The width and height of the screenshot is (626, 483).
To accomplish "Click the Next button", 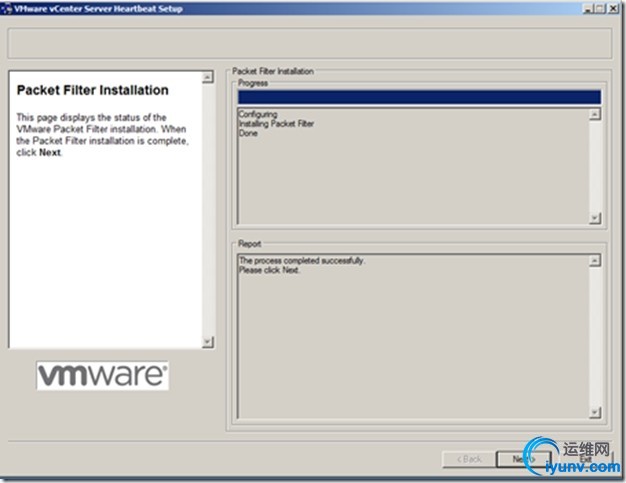I will (x=524, y=459).
